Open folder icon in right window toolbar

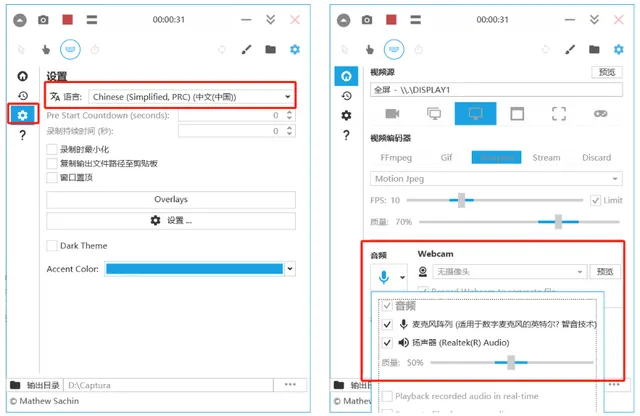click(594, 50)
